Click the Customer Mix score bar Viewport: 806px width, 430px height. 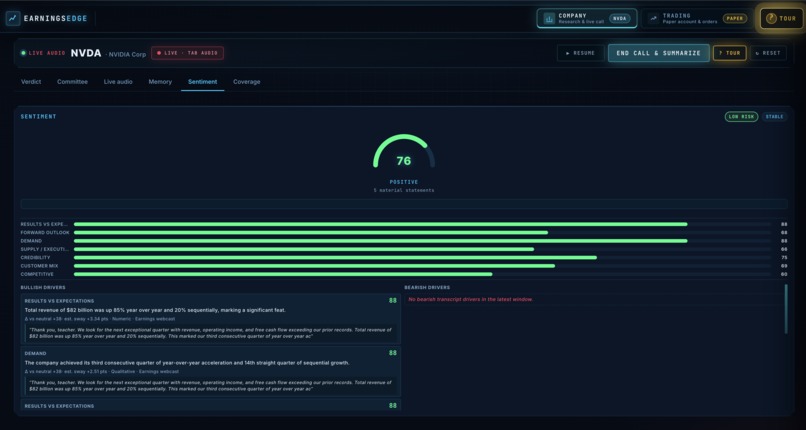coord(423,266)
